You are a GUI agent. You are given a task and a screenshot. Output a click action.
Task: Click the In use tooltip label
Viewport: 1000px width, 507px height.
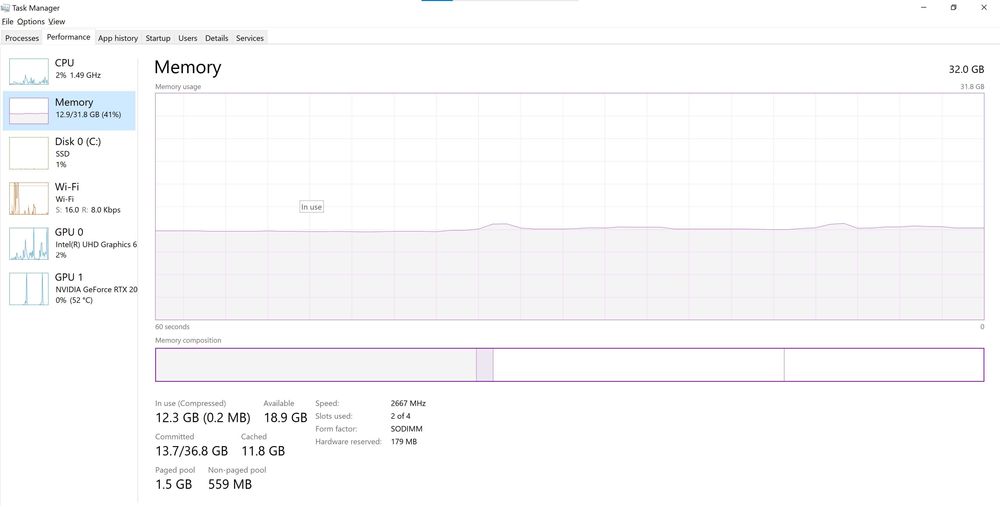(x=311, y=207)
